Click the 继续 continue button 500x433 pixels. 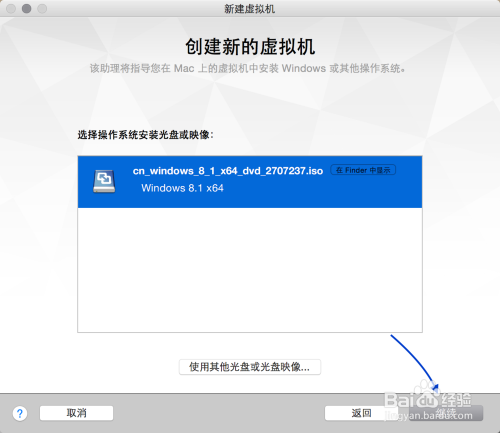(446, 413)
